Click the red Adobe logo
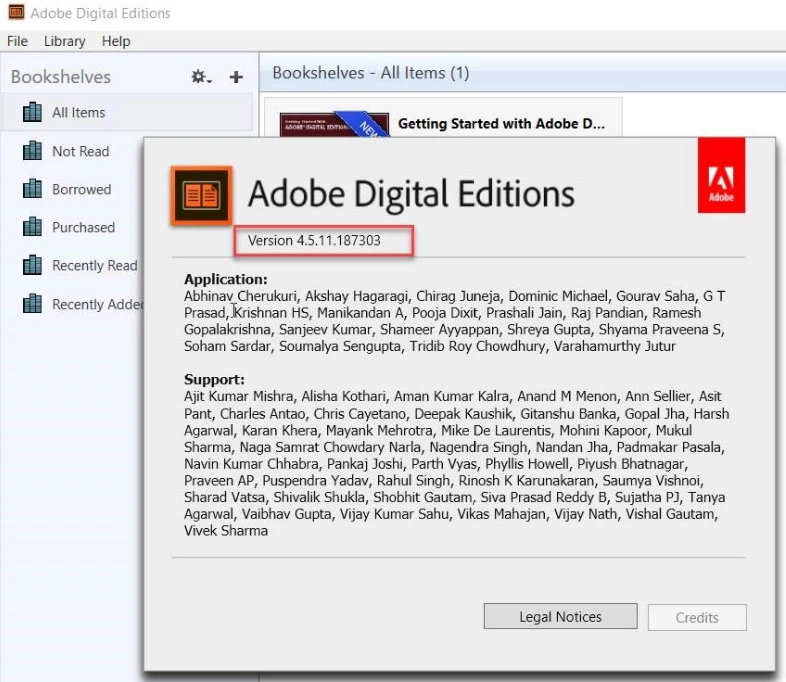 (721, 175)
